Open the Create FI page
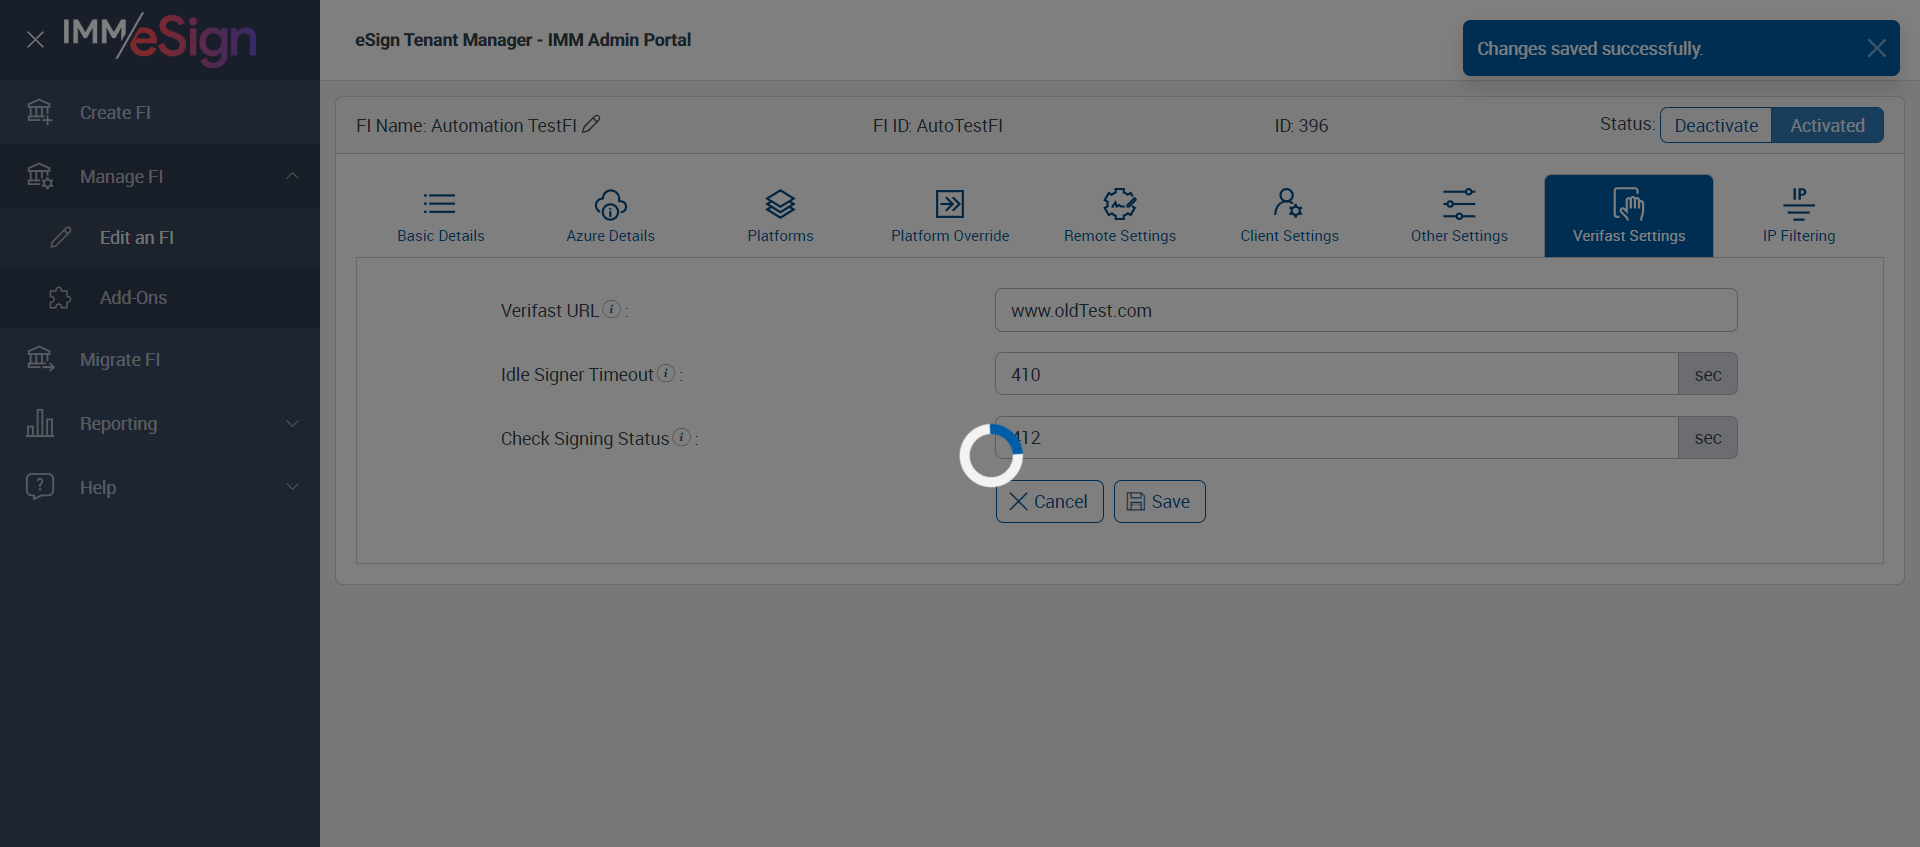The width and height of the screenshot is (1920, 847). tap(160, 112)
